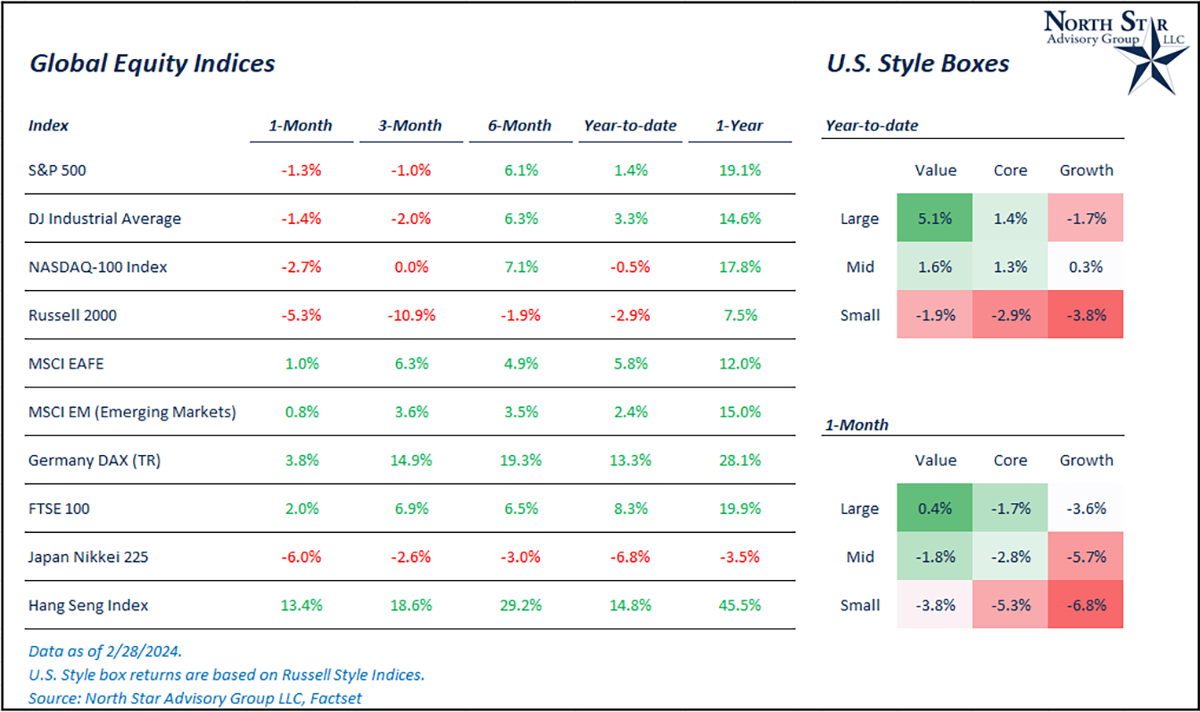1200x712 pixels.
Task: Select the Russell 2000 3-Month value -10.9%
Action: (410, 315)
